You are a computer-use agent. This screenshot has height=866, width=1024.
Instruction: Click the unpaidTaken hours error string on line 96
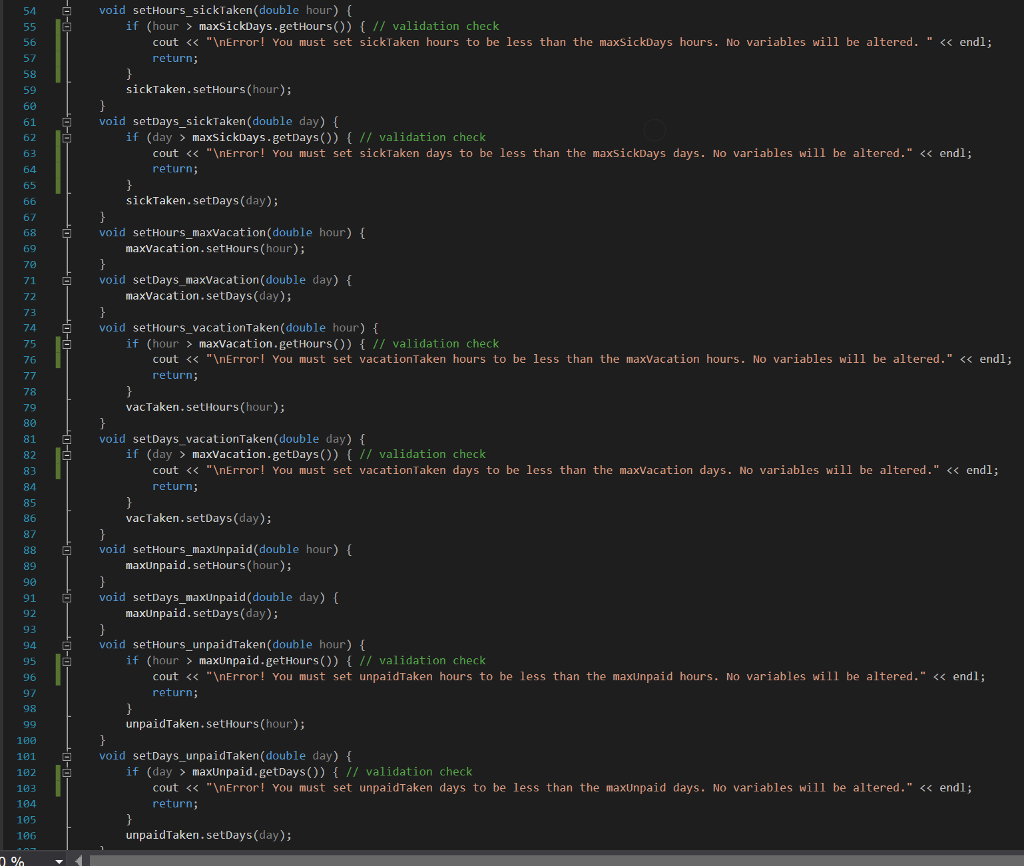[x=566, y=677]
